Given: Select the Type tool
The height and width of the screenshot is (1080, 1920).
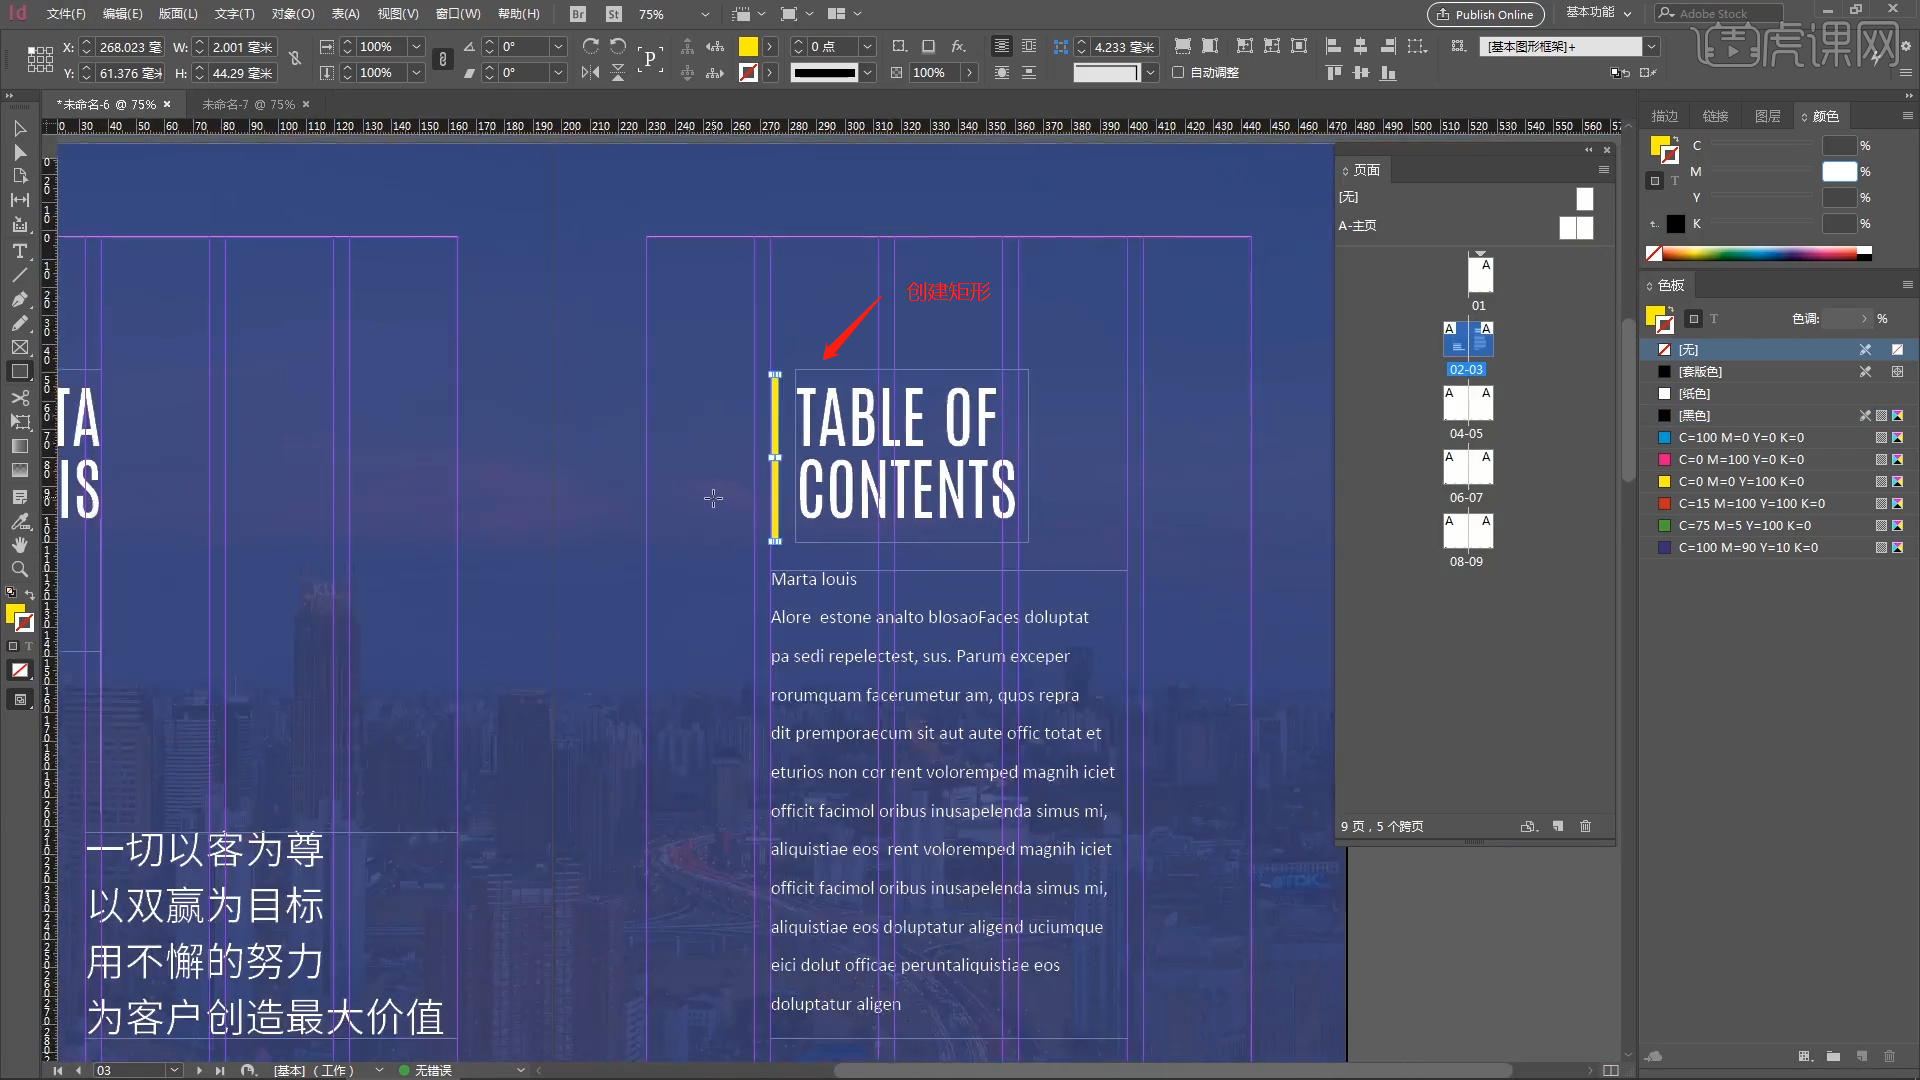Looking at the screenshot, I should tap(19, 251).
